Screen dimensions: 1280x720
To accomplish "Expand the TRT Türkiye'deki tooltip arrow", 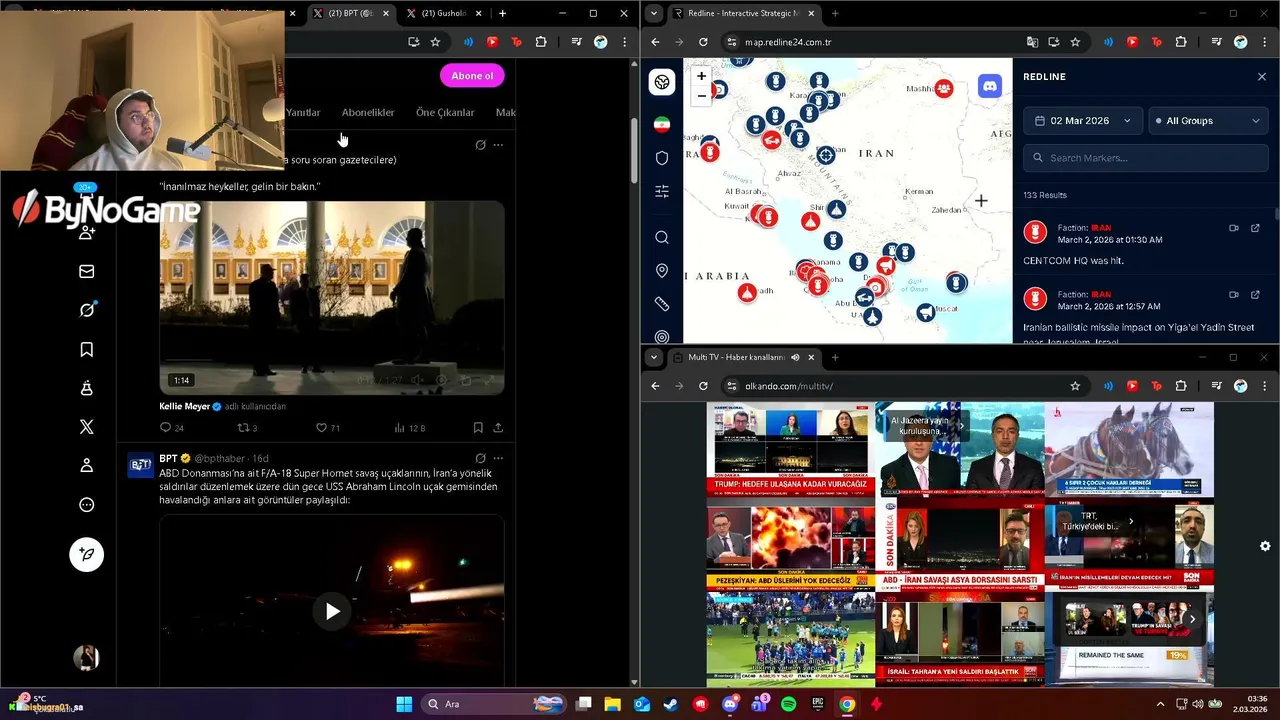I will click(1131, 521).
